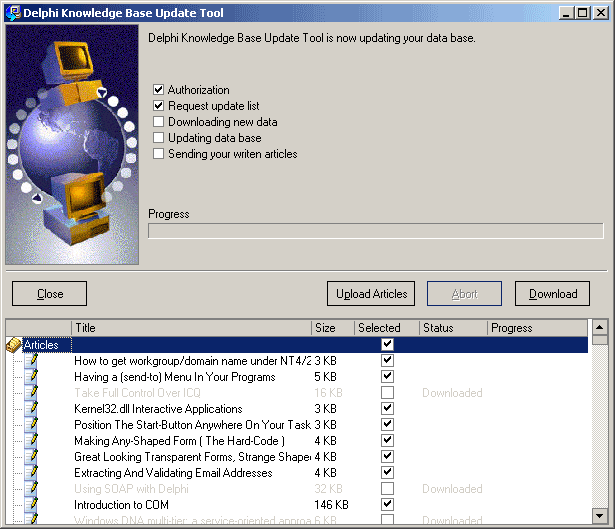This screenshot has height=529, width=615.
Task: Click the globe and computers wizard image
Action: coord(72,144)
